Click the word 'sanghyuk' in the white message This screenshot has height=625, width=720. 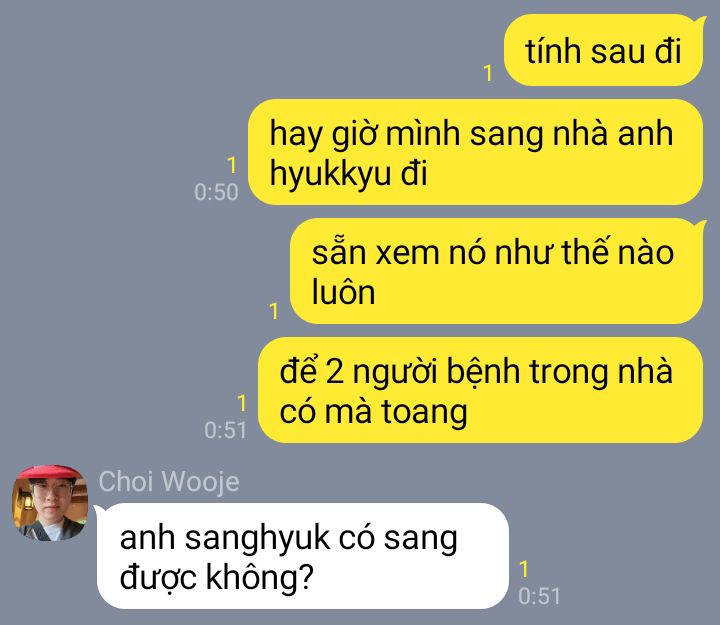(258, 539)
